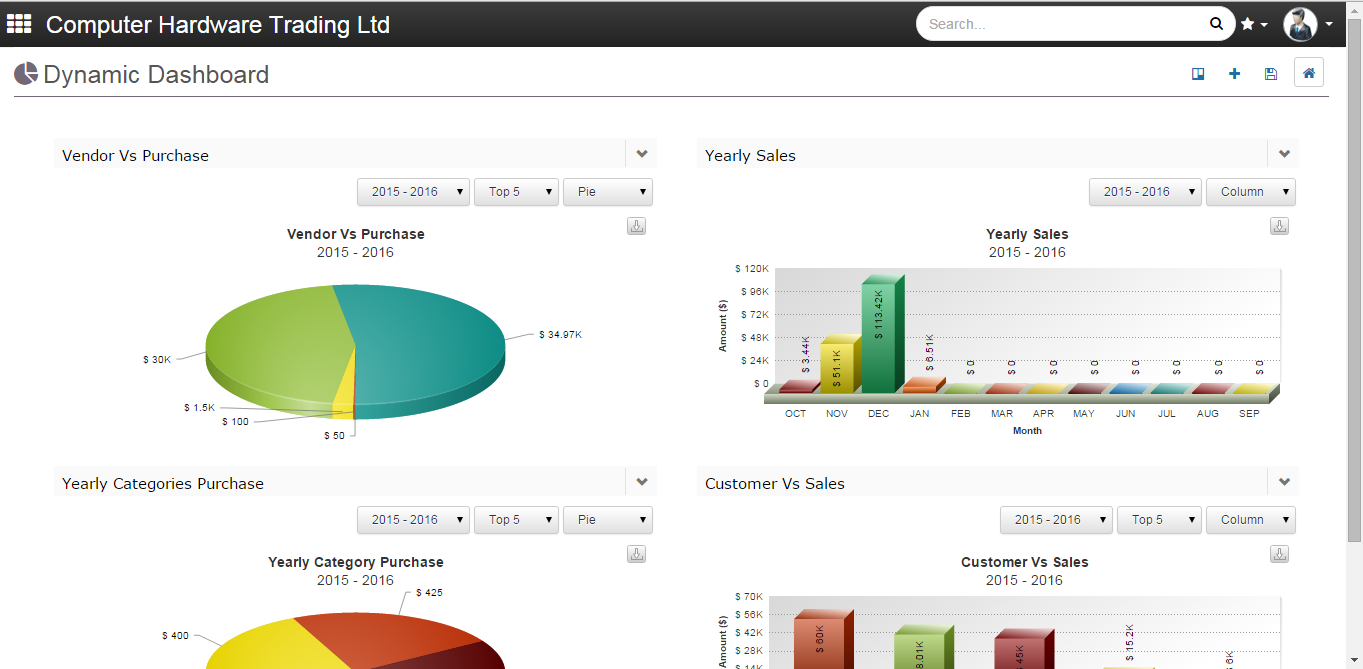Click the $ 425 category pie label
This screenshot has height=669, width=1363.
[x=429, y=593]
